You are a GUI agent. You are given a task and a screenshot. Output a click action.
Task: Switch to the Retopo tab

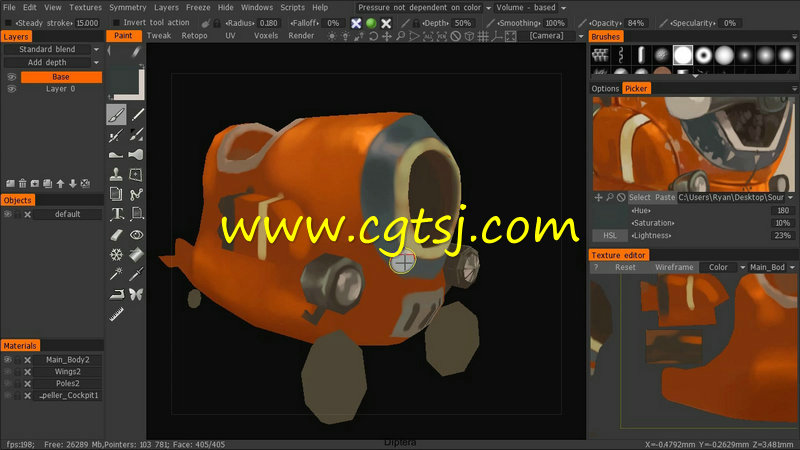click(194, 36)
